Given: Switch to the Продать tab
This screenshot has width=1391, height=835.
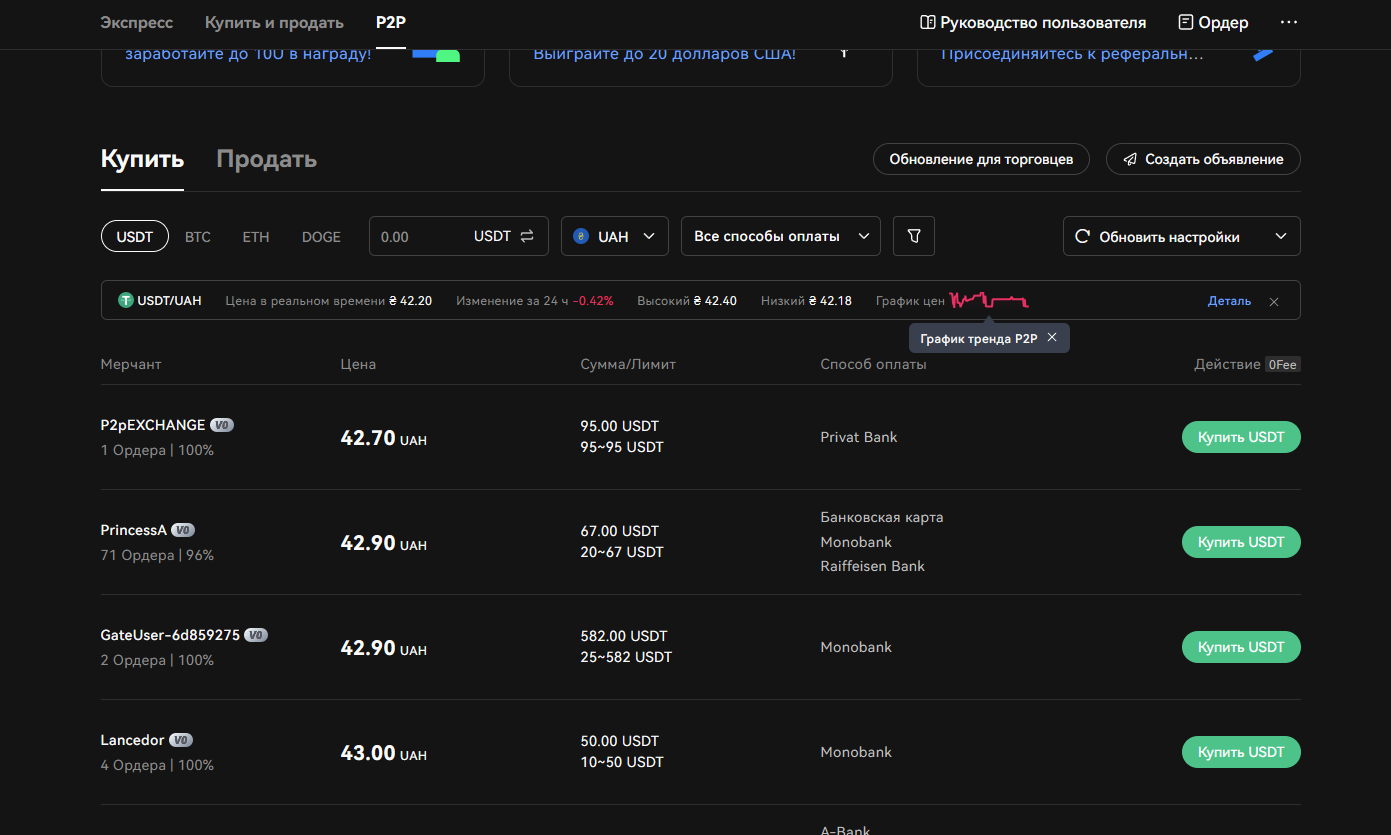Looking at the screenshot, I should (267, 158).
